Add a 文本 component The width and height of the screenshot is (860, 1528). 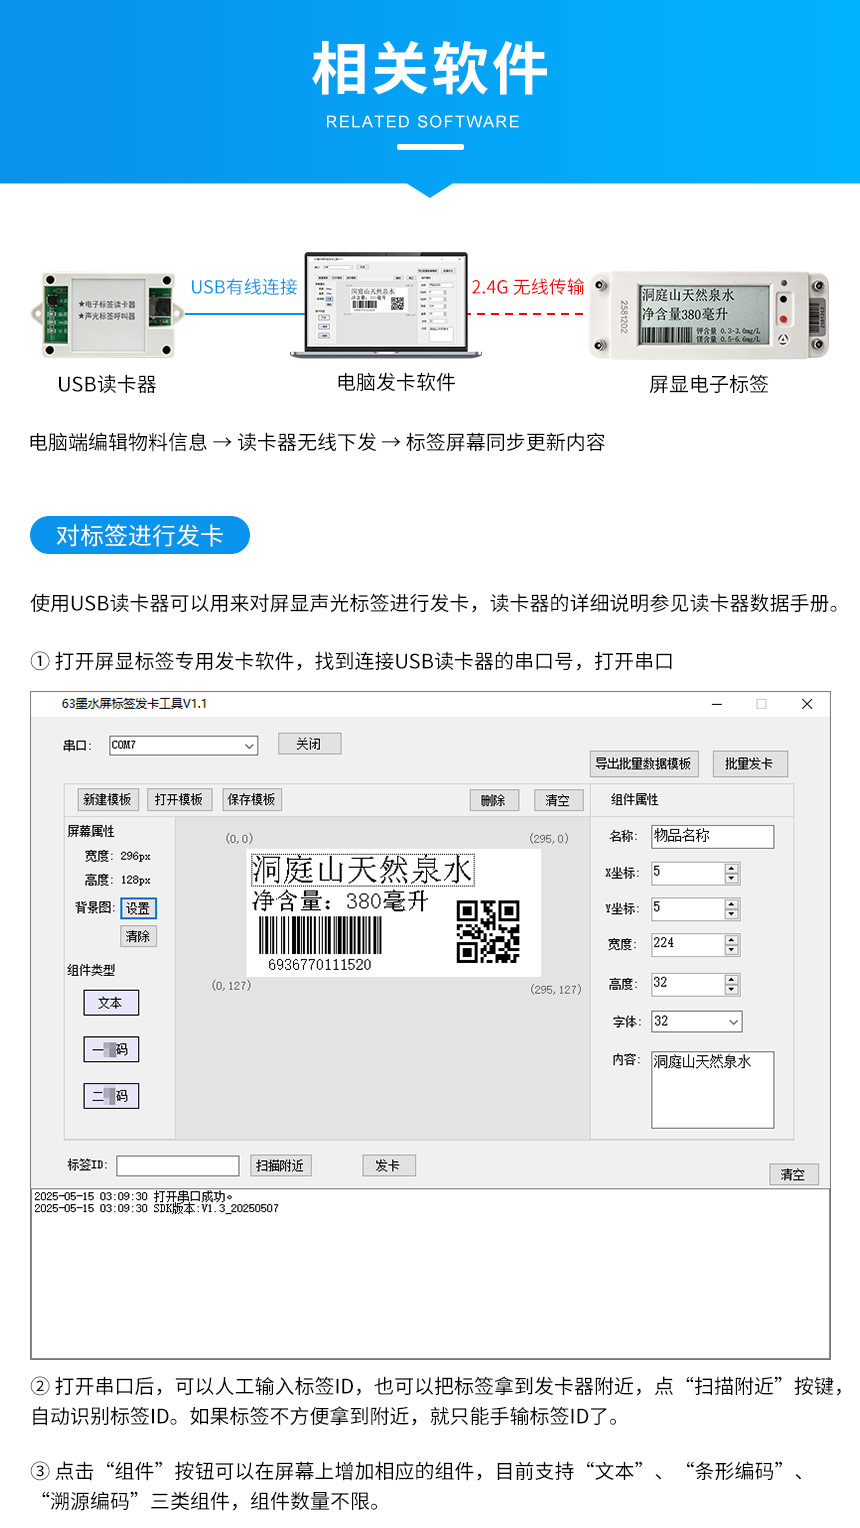pos(111,1003)
